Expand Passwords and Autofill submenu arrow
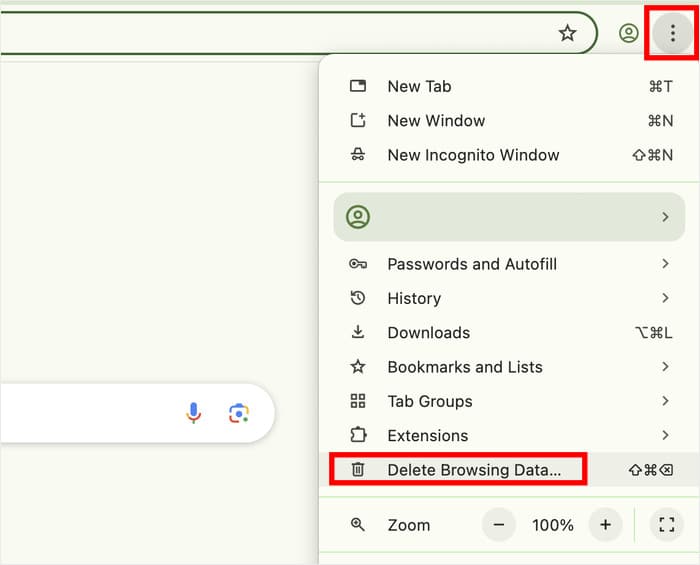The image size is (700, 565). click(x=665, y=263)
